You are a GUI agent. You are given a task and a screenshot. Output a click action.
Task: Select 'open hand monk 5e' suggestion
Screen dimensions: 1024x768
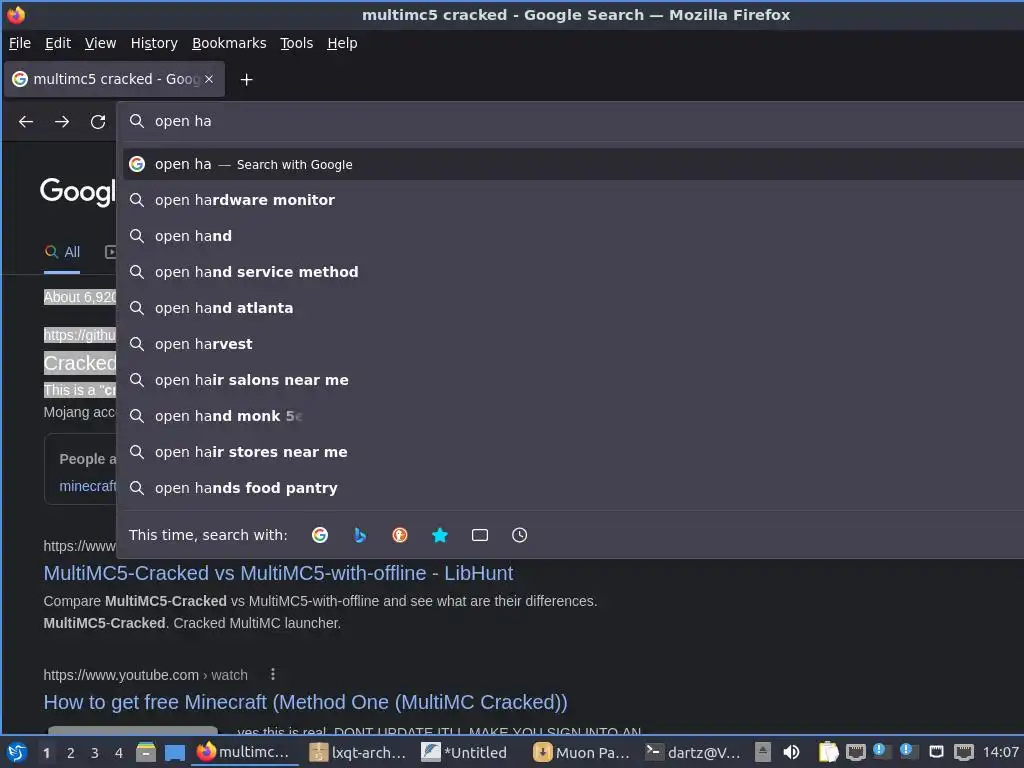(573, 416)
